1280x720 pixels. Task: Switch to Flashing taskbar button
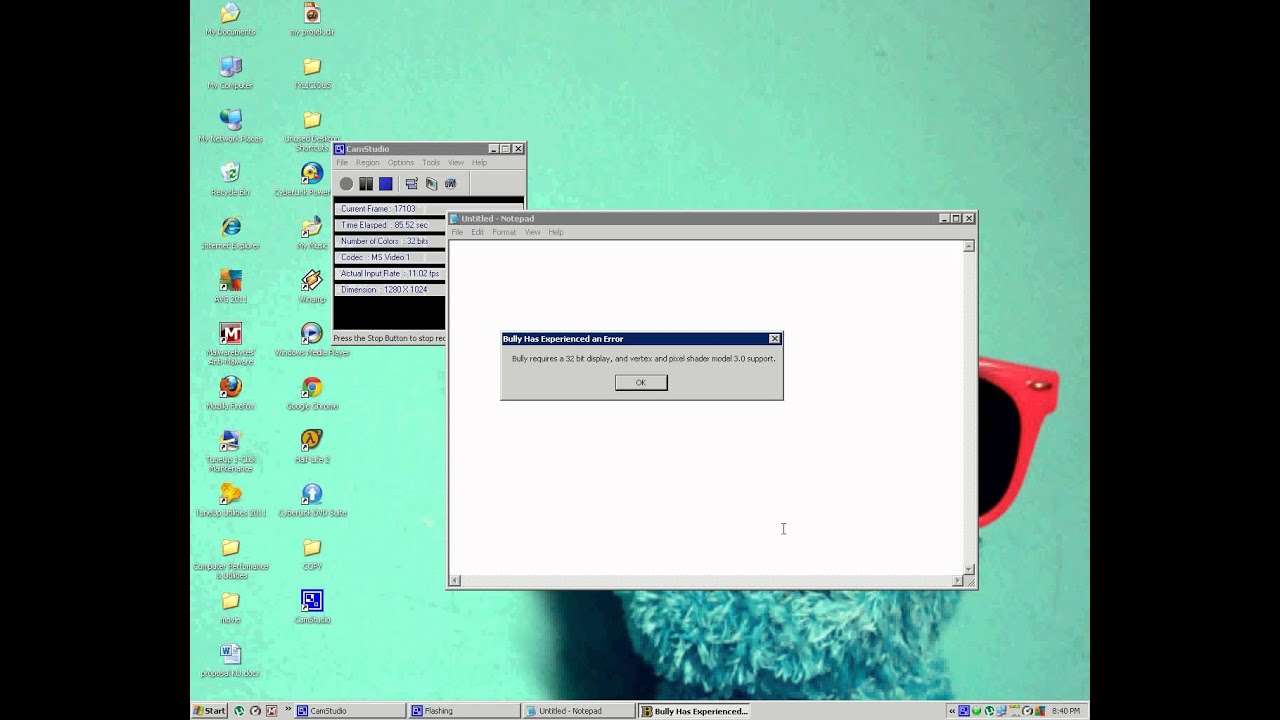point(464,711)
